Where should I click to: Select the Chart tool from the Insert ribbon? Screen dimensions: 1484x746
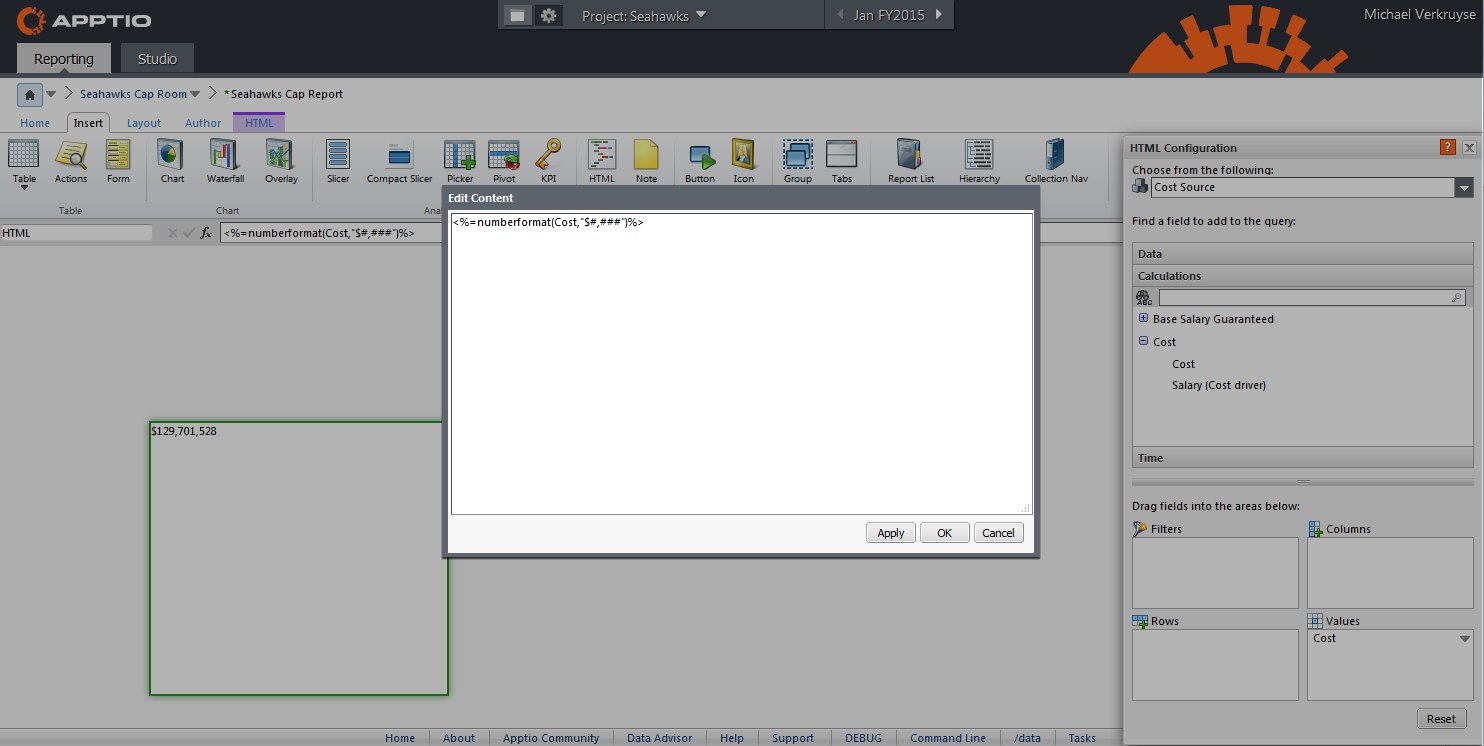pyautogui.click(x=171, y=160)
